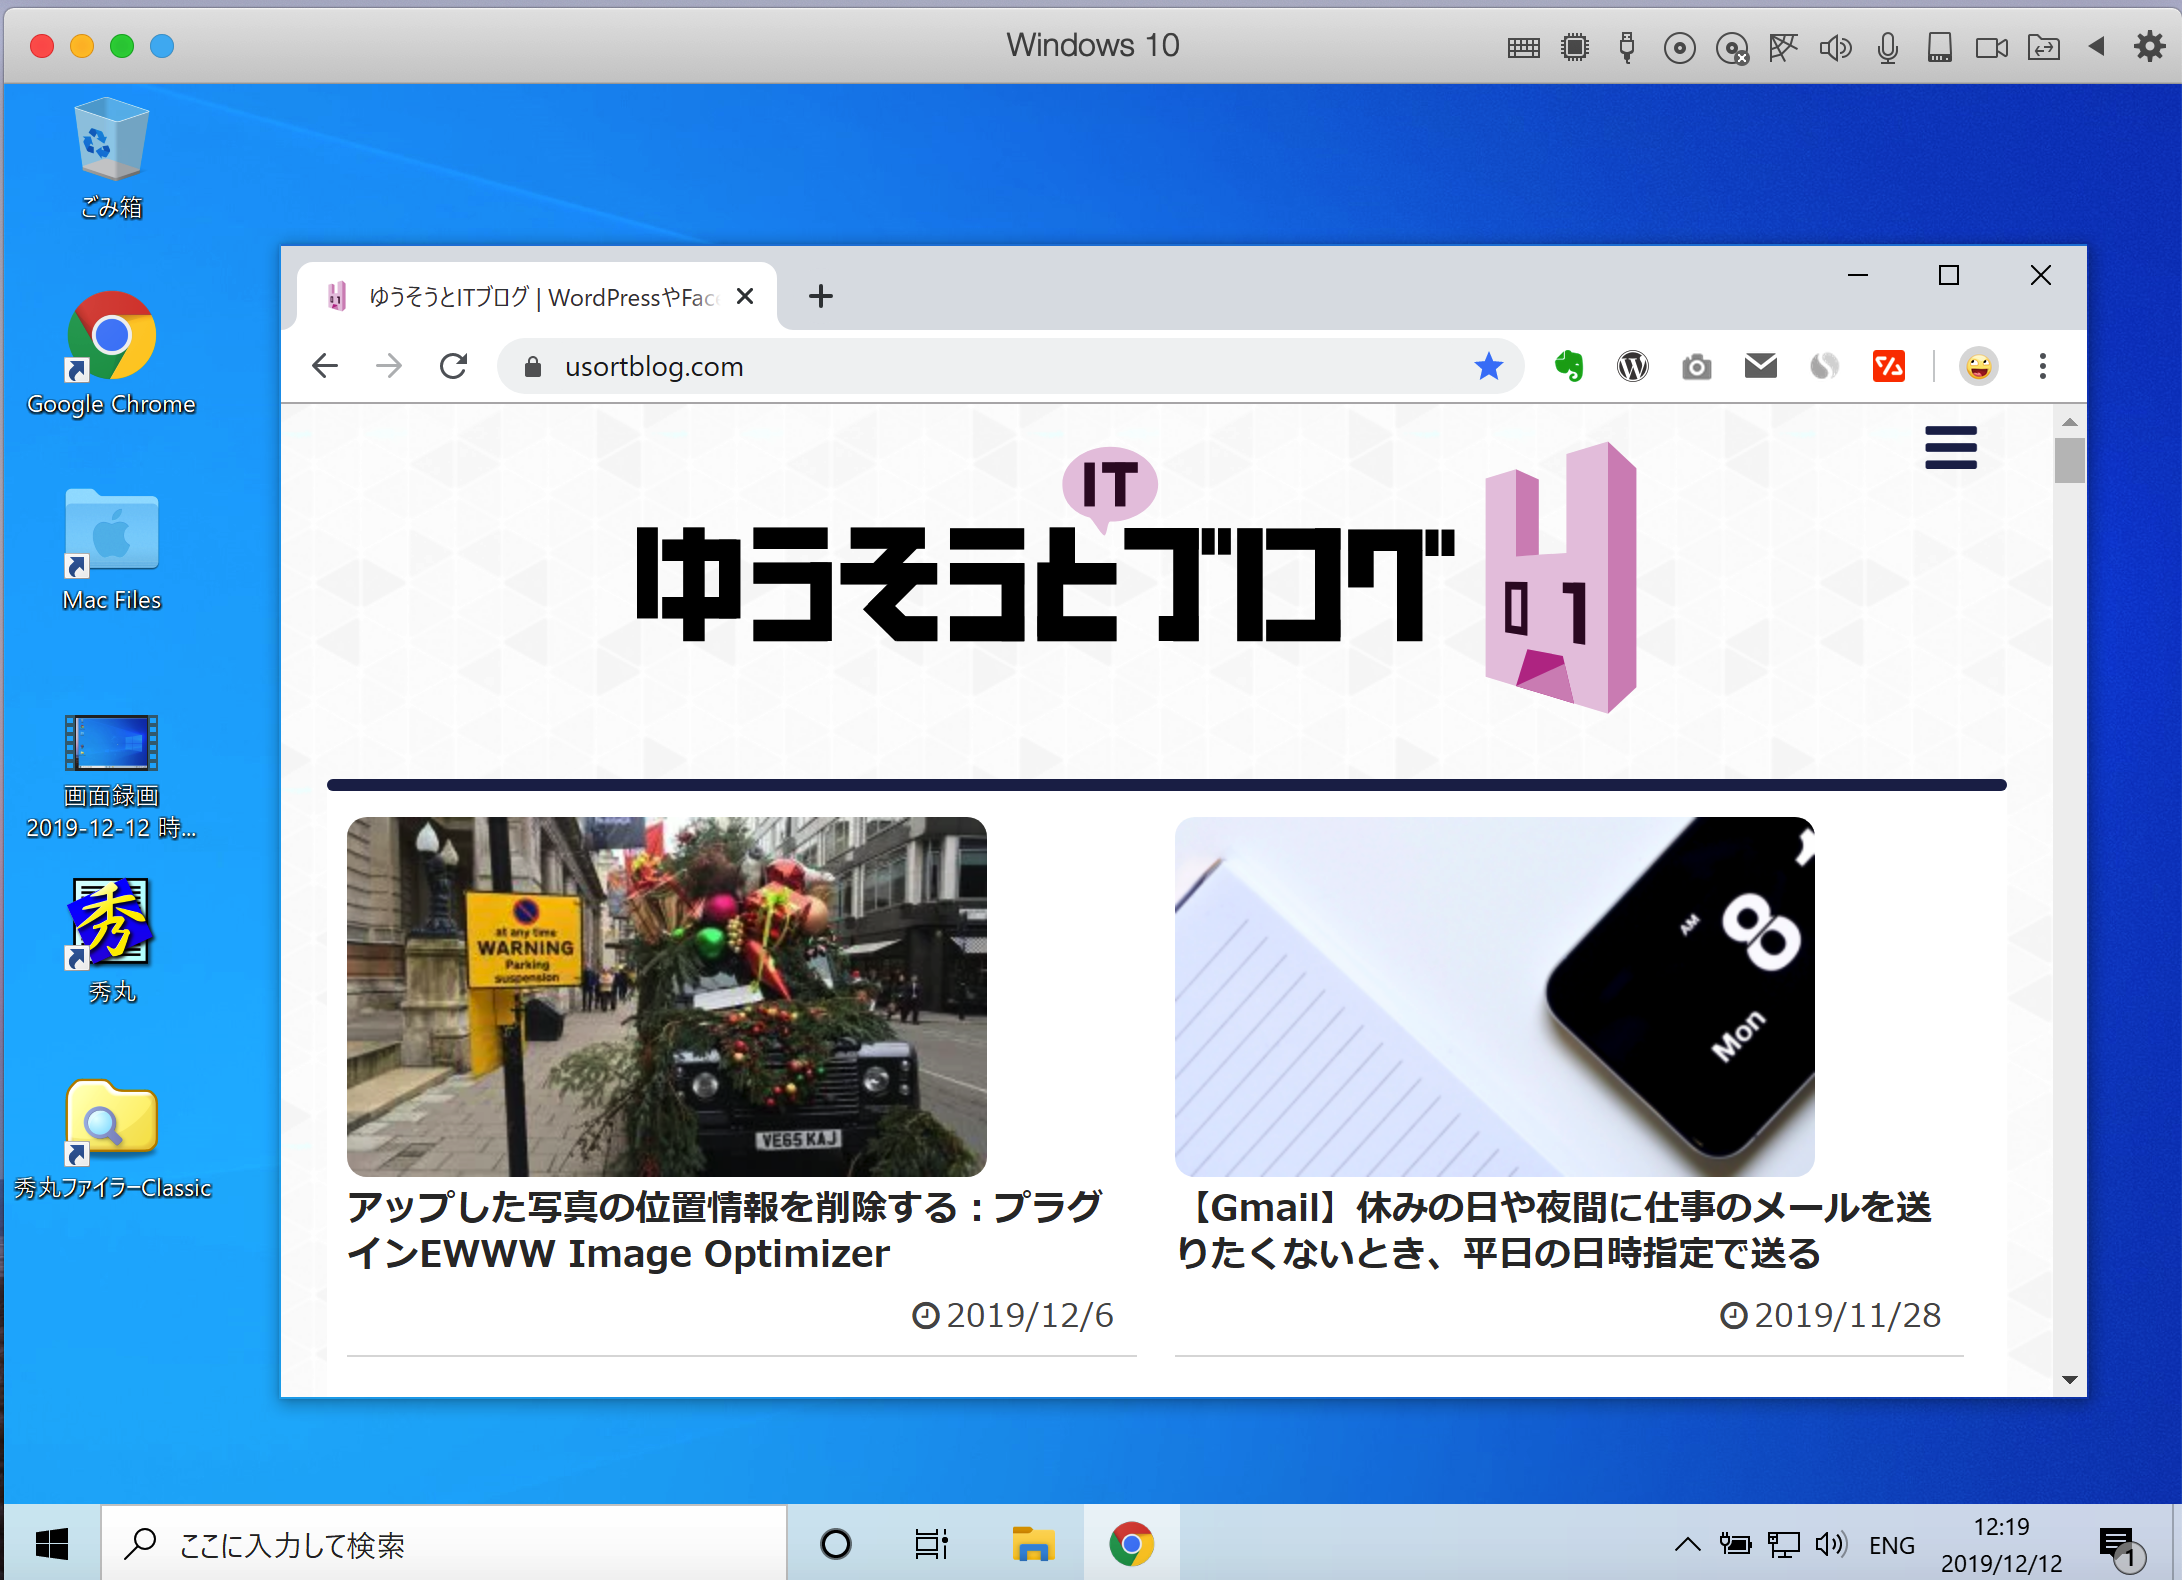Click the page reload/refresh icon
Image resolution: width=2182 pixels, height=1580 pixels.
click(x=452, y=366)
